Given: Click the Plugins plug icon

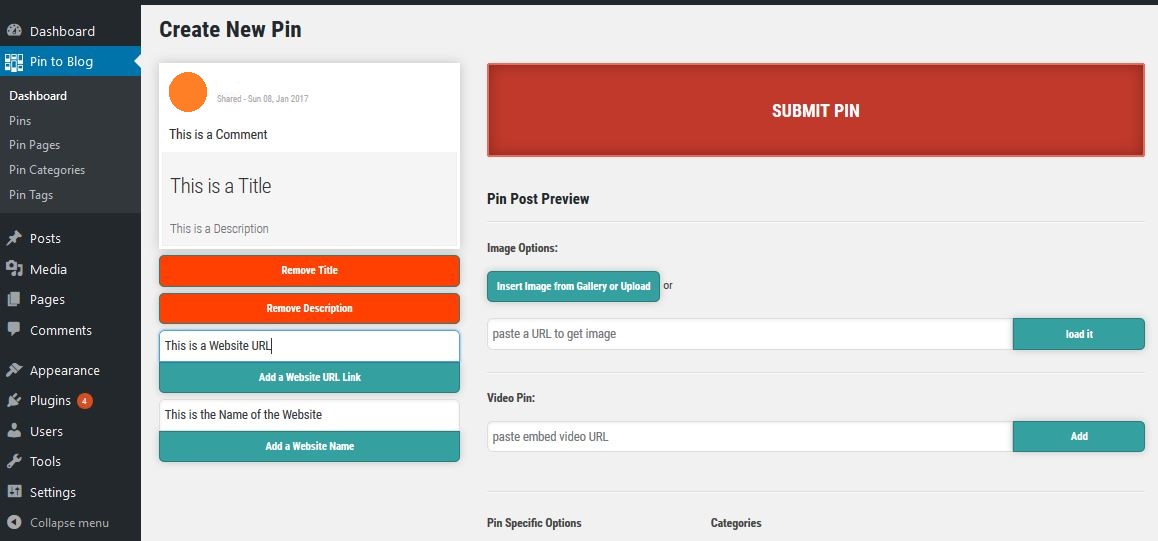Looking at the screenshot, I should coord(14,401).
